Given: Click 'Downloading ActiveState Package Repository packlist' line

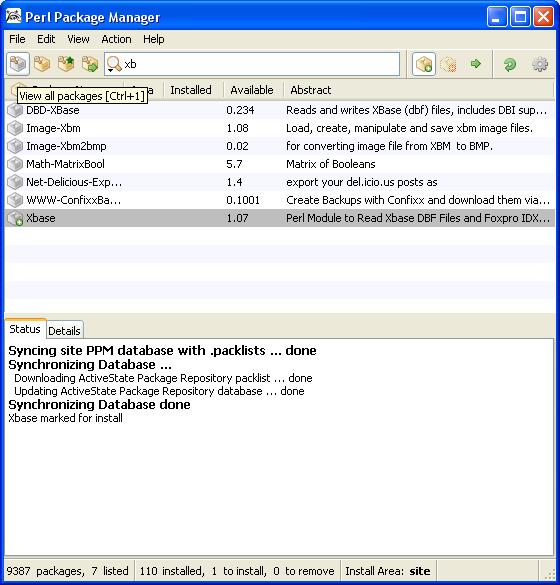Looking at the screenshot, I should point(163,378).
